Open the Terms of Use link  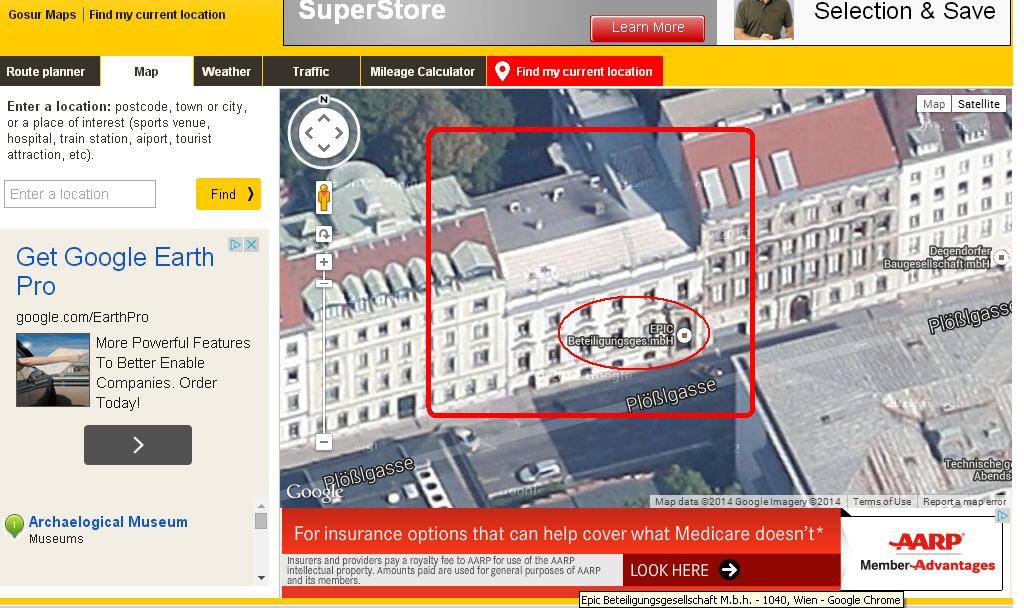(x=882, y=502)
